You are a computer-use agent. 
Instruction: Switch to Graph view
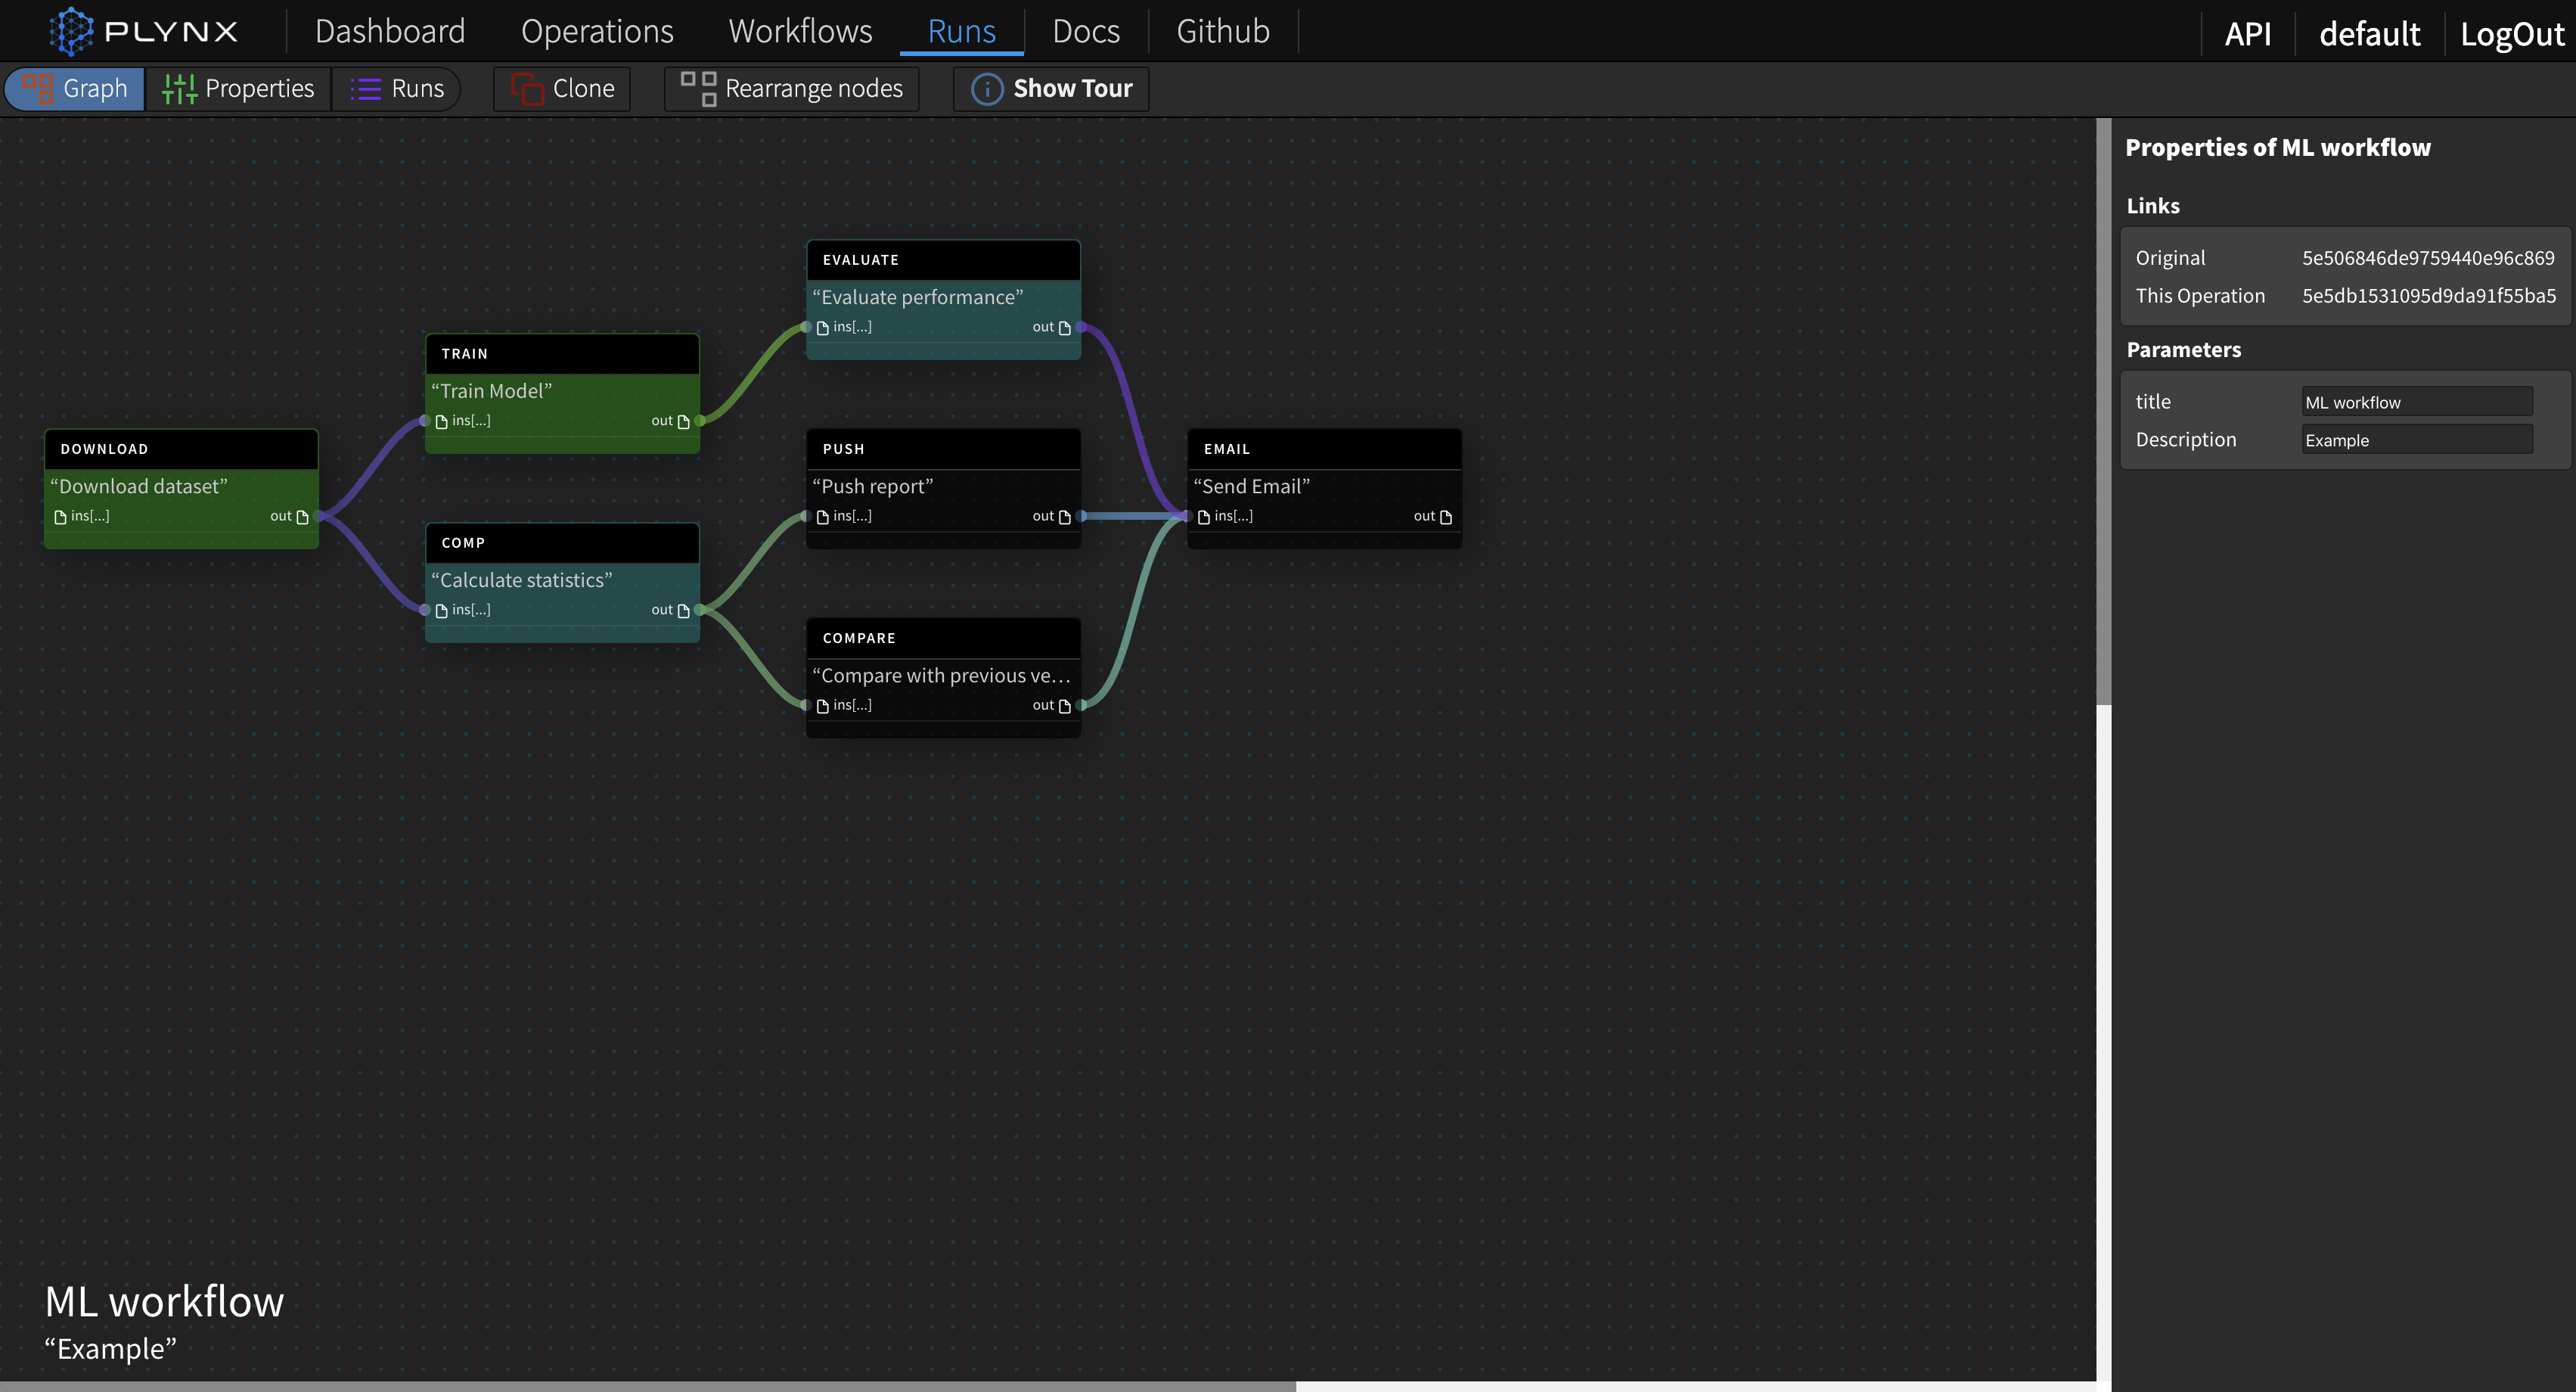(75, 89)
